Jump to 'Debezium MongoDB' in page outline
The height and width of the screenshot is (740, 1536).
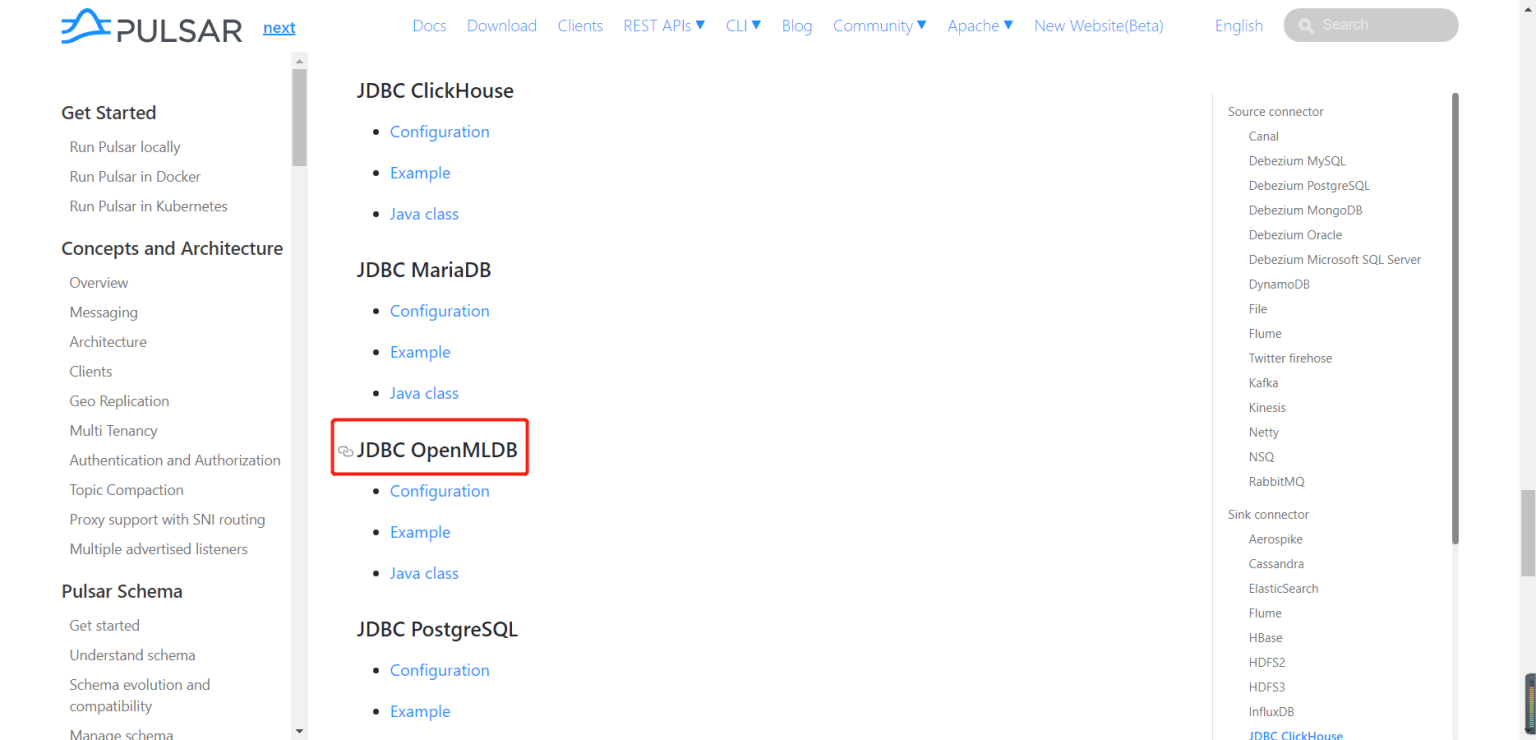(x=1305, y=210)
